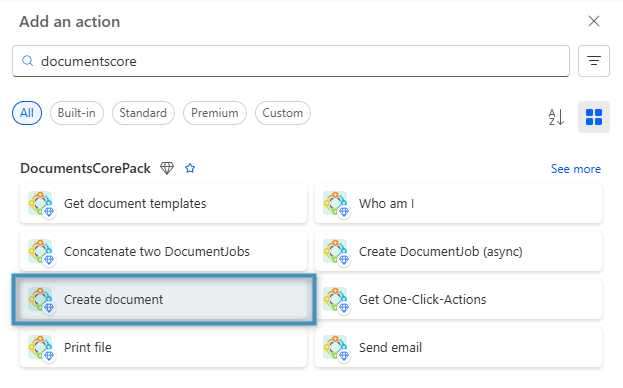Select the Built-in filter pill
Image resolution: width=623 pixels, height=388 pixels.
click(x=77, y=113)
